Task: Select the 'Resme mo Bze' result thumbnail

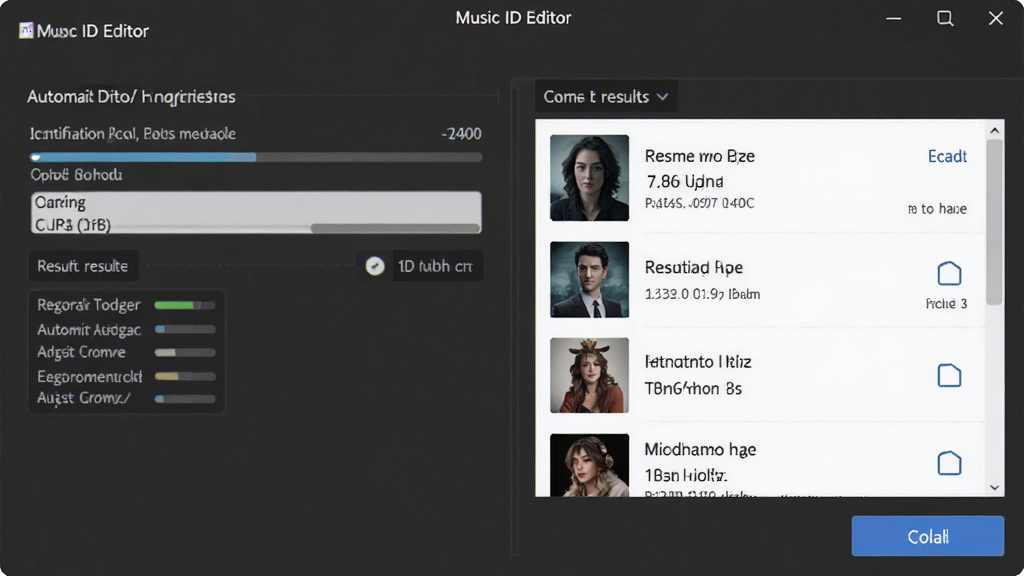Action: click(589, 178)
